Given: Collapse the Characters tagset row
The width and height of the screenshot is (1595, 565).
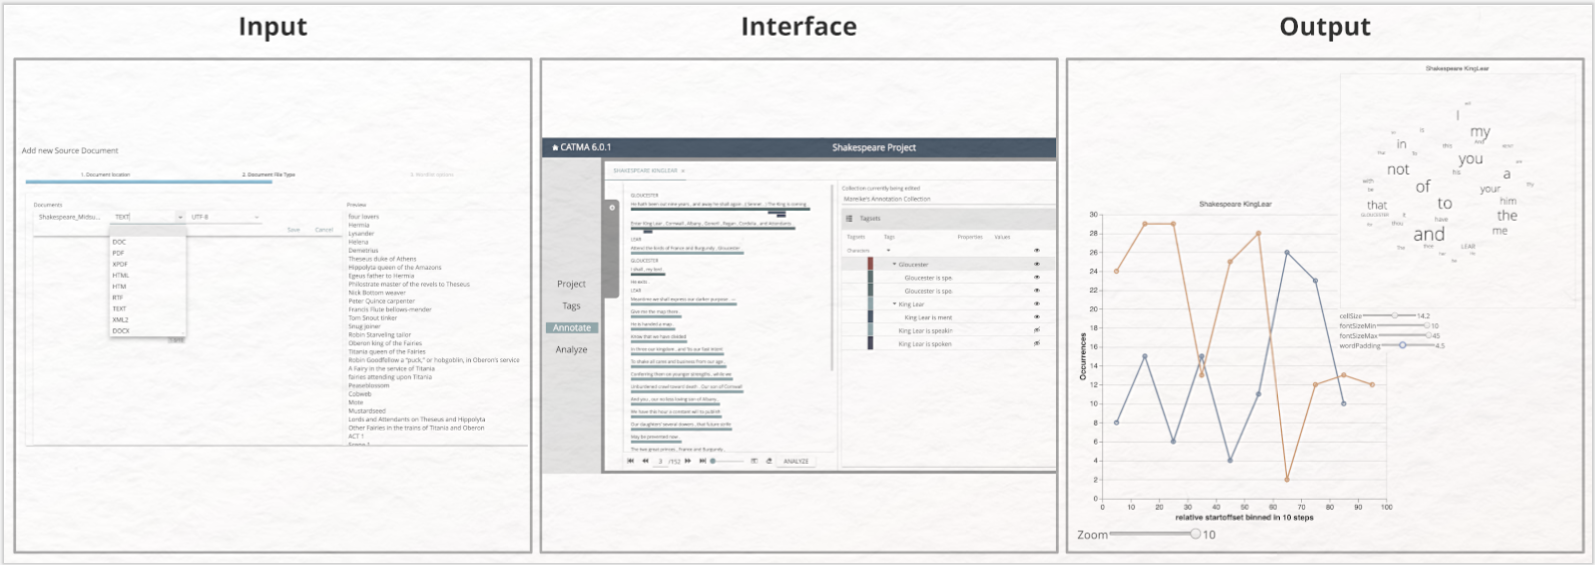Looking at the screenshot, I should pos(888,250).
